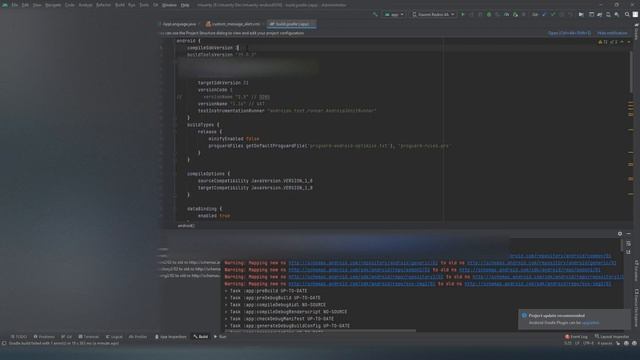The height and width of the screenshot is (360, 640).
Task: Click Hide notification link
Action: 612,33
